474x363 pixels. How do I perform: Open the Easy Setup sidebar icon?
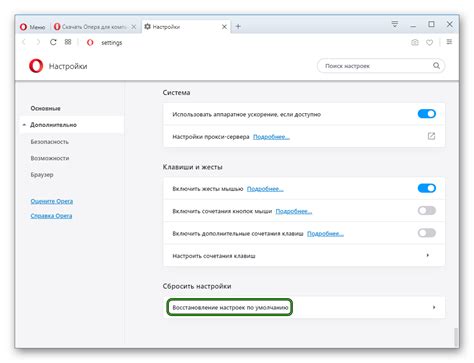coord(449,42)
